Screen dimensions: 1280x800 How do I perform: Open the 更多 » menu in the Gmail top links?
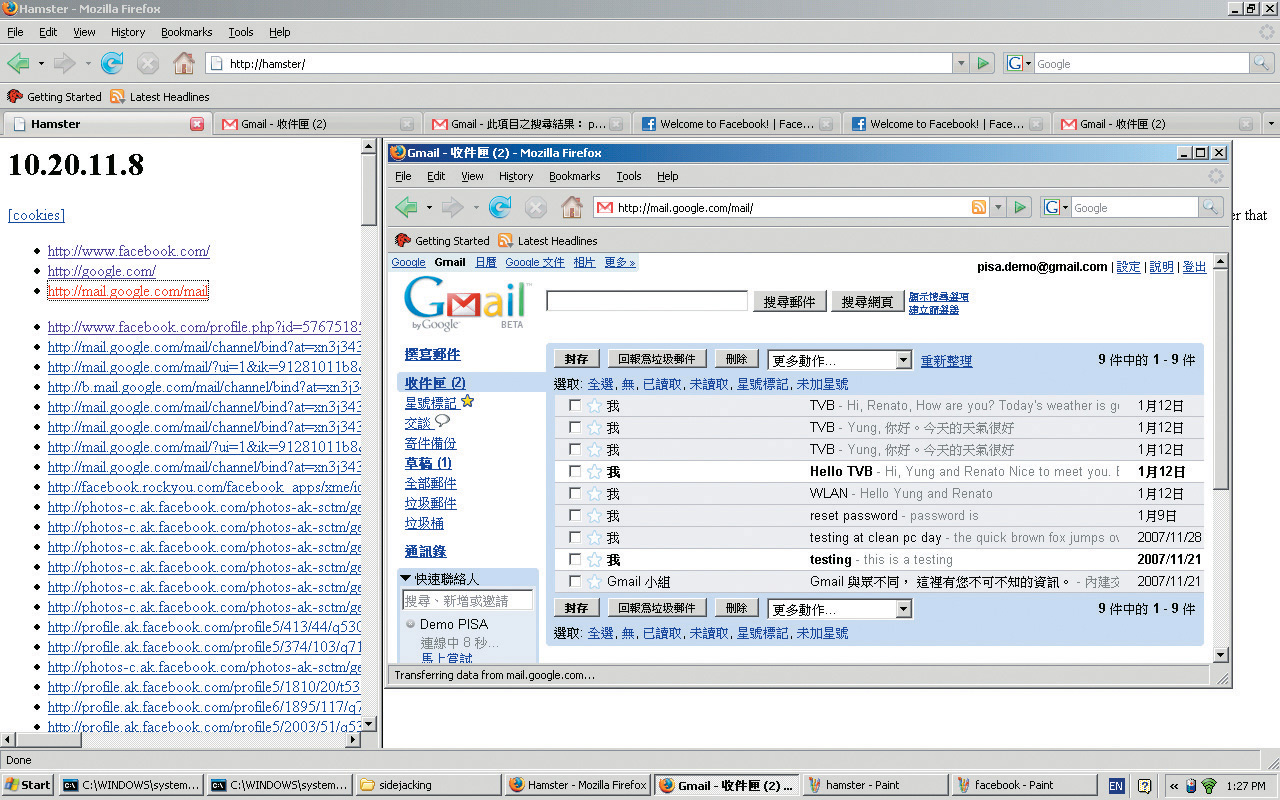620,263
